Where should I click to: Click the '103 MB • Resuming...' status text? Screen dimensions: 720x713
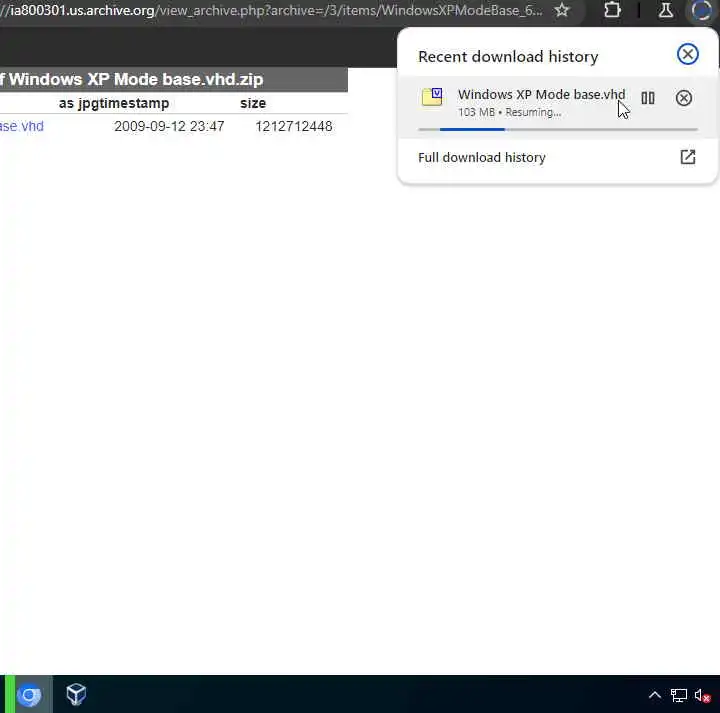[509, 112]
